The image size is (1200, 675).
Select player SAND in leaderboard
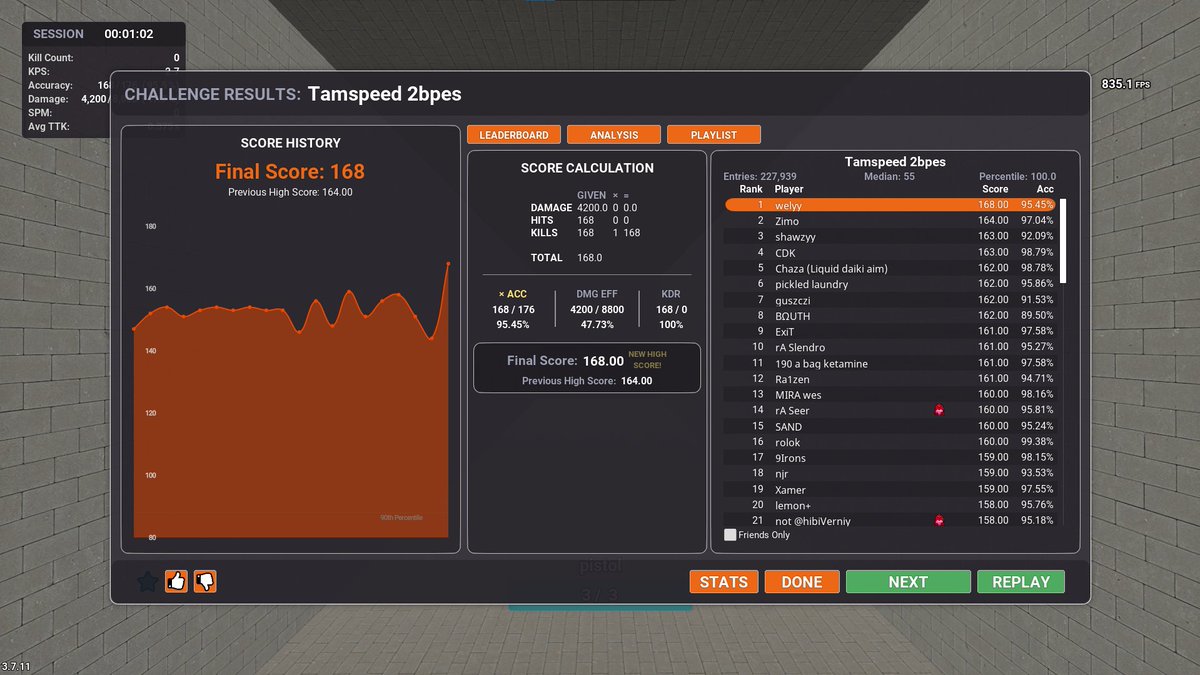891,426
